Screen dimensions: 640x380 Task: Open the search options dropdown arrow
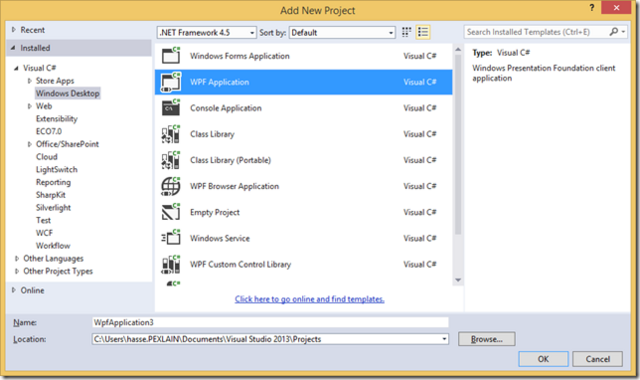pyautogui.click(x=623, y=31)
